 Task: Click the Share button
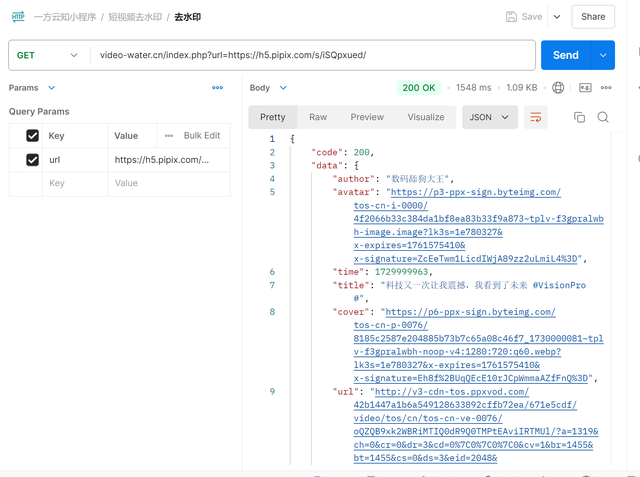tap(593, 16)
